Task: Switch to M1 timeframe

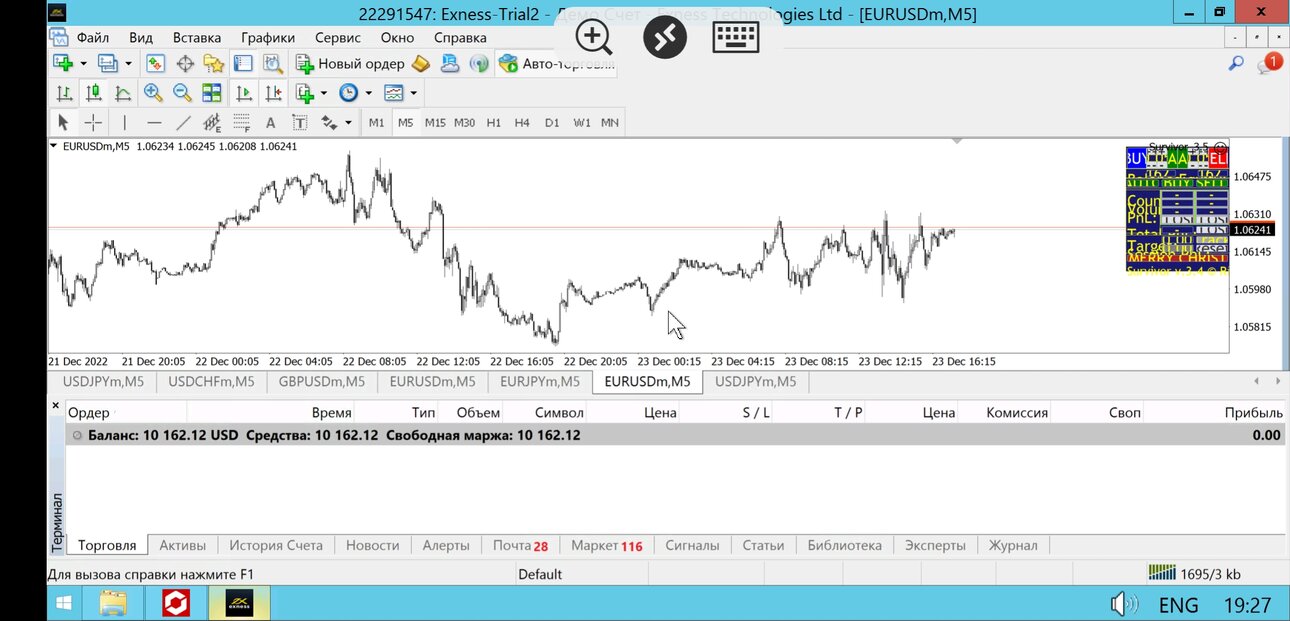Action: 376,122
